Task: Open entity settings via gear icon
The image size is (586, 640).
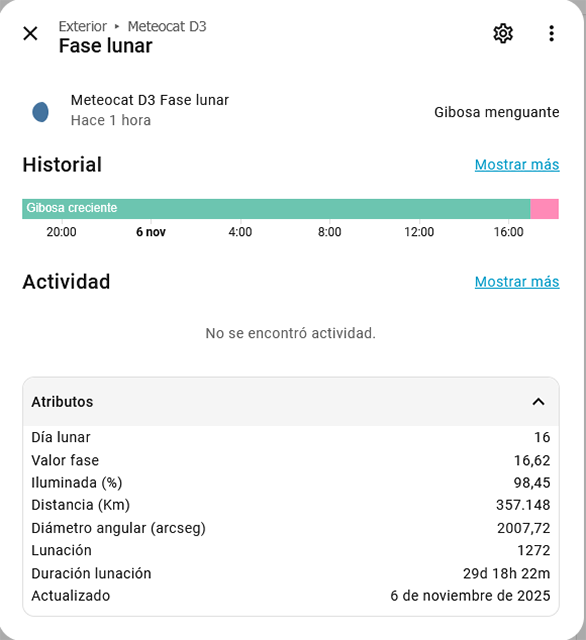Action: click(x=503, y=33)
